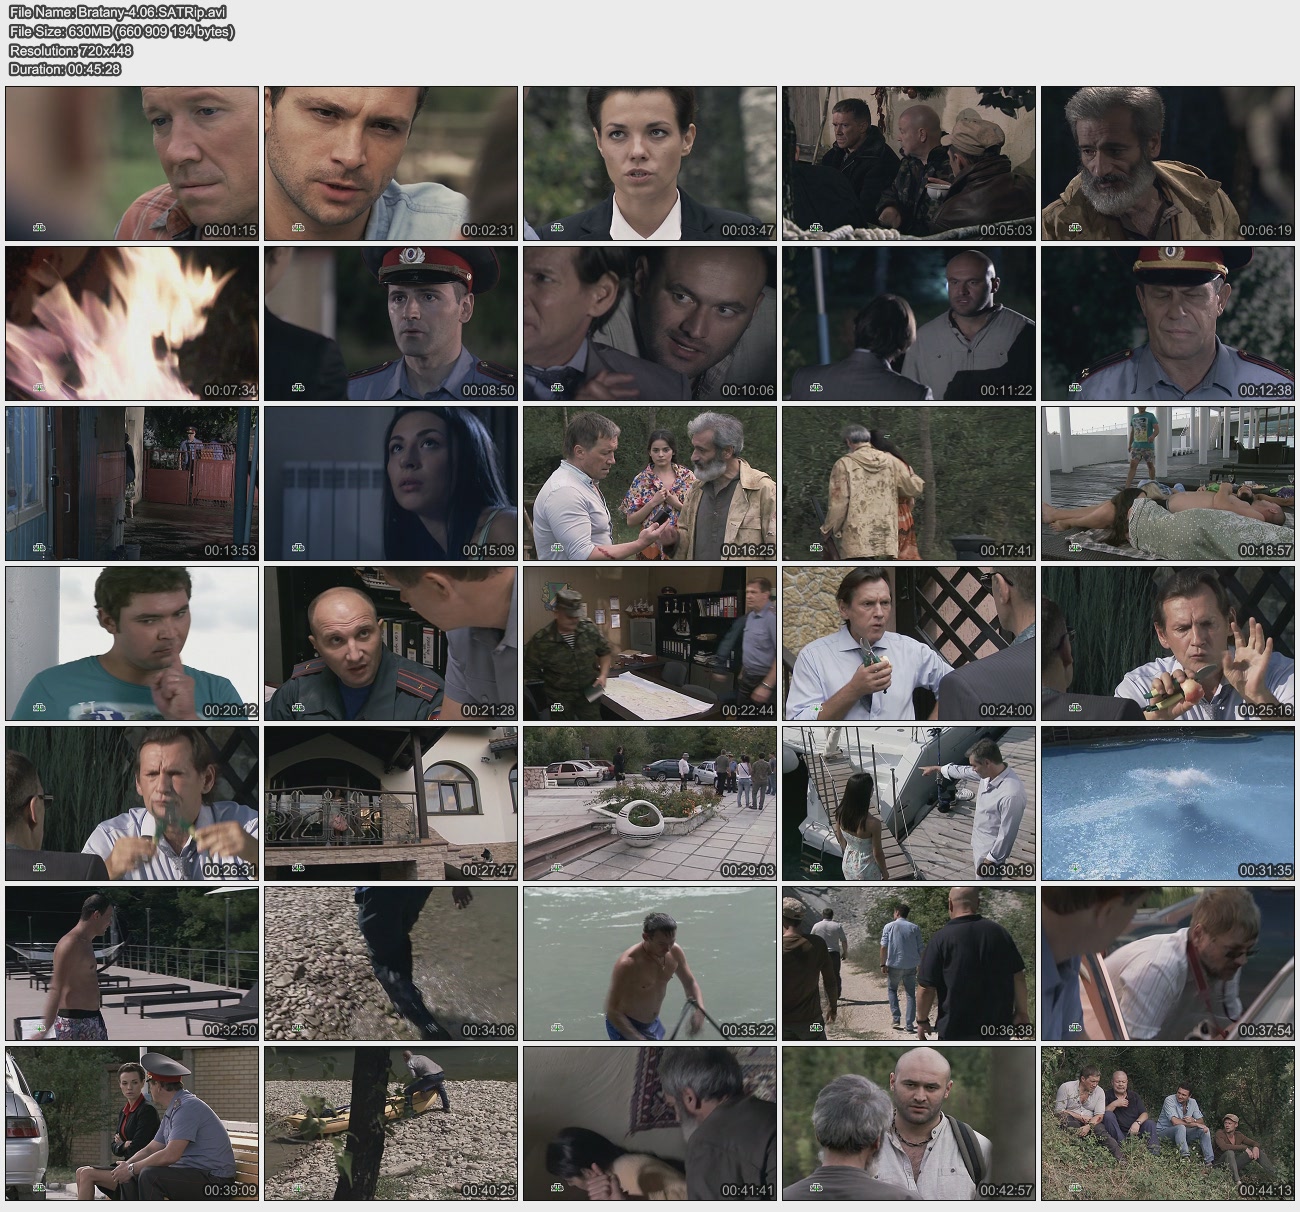This screenshot has height=1212, width=1300.
Task: Click the four men sitting on grass thumbnail
Action: point(1167,1123)
